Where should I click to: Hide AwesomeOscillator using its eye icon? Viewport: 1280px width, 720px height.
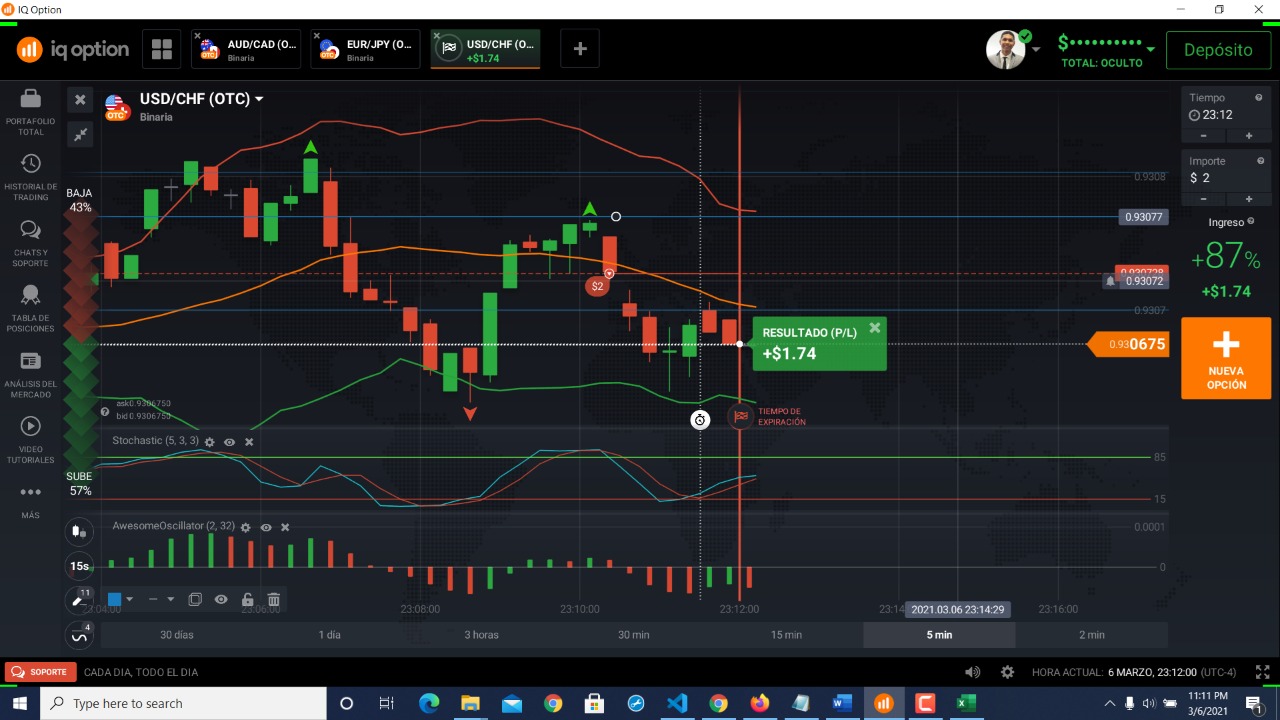click(x=266, y=527)
